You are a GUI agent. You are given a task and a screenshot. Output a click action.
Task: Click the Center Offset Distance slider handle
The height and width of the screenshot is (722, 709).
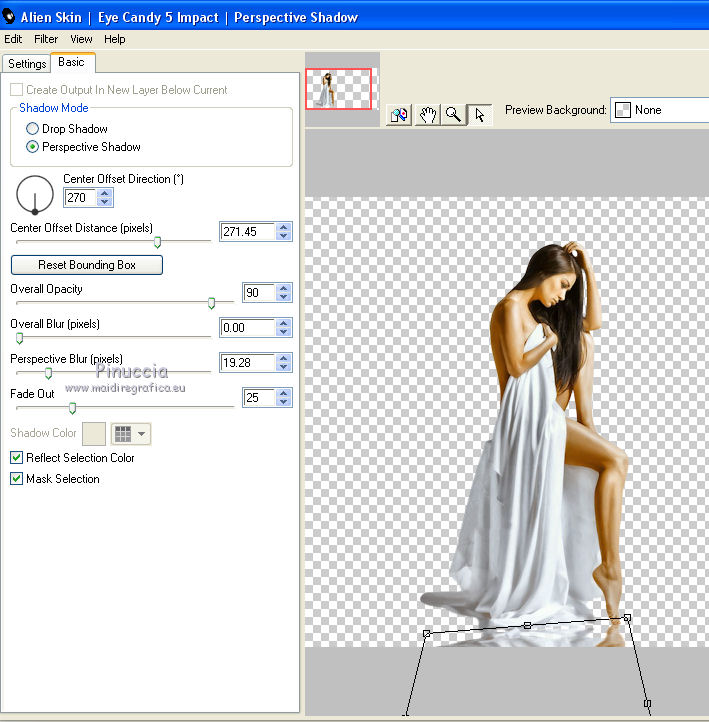(x=157, y=242)
